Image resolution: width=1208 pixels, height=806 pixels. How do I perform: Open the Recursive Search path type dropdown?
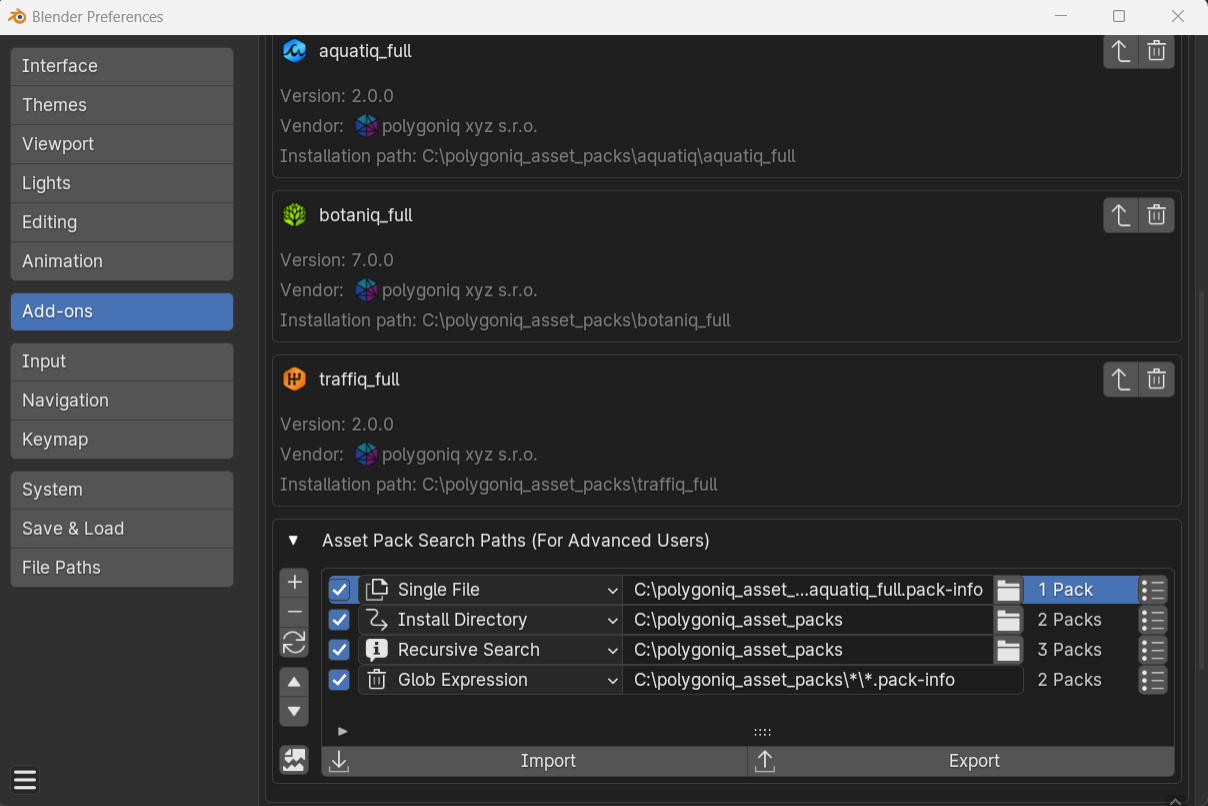pyautogui.click(x=490, y=650)
